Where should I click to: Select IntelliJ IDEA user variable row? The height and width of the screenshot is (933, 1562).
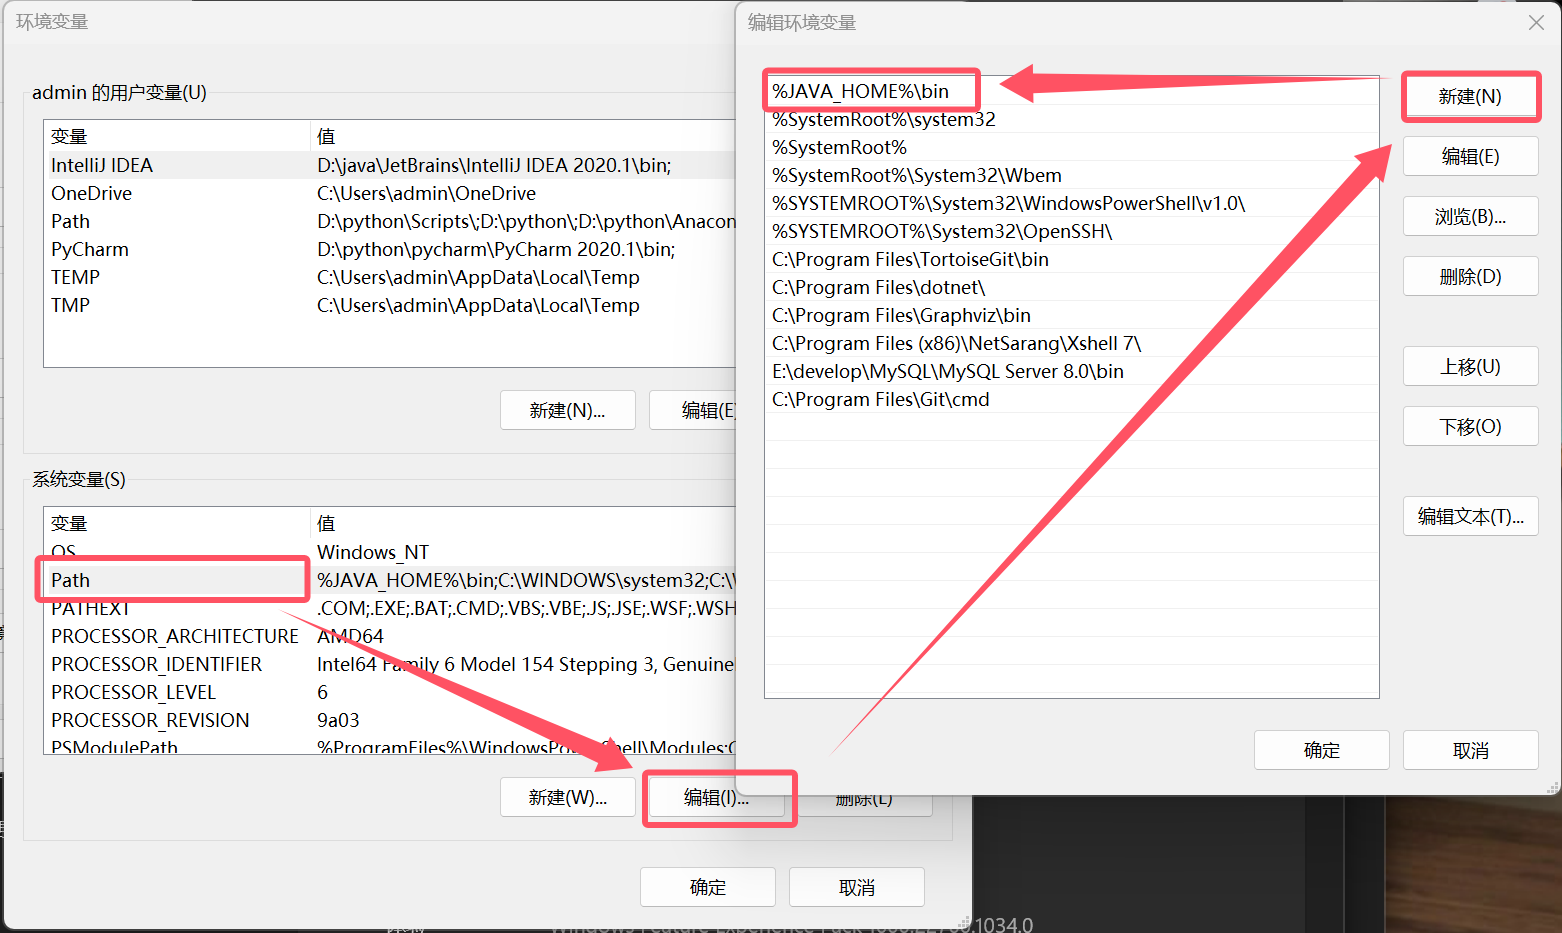click(390, 165)
